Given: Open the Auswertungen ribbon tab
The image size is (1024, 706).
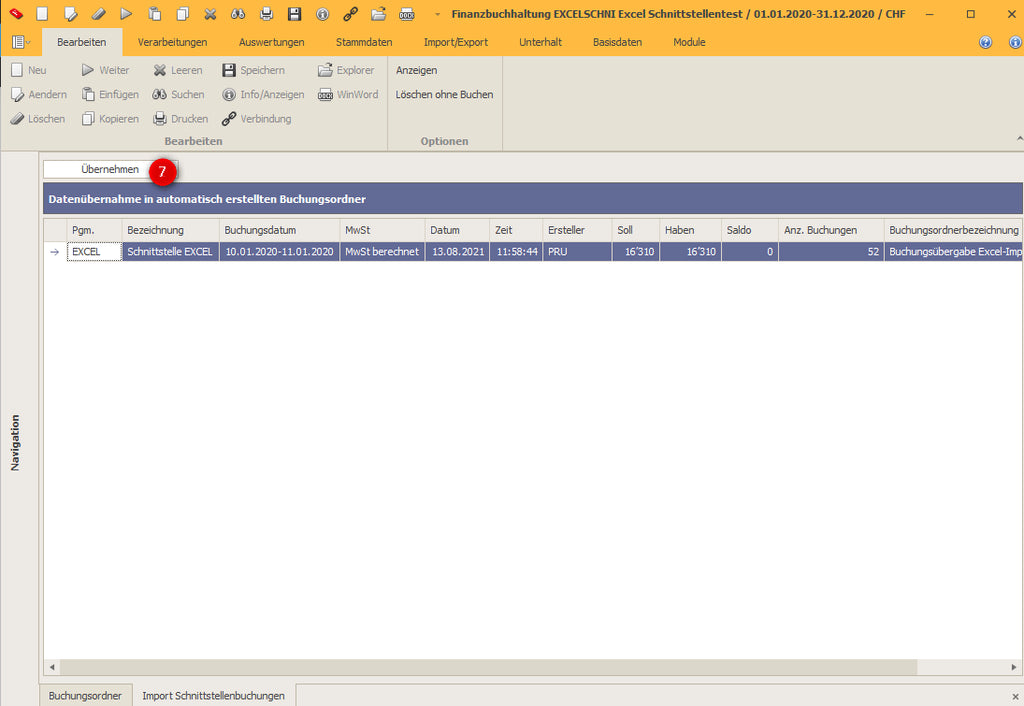Looking at the screenshot, I should click(x=271, y=42).
